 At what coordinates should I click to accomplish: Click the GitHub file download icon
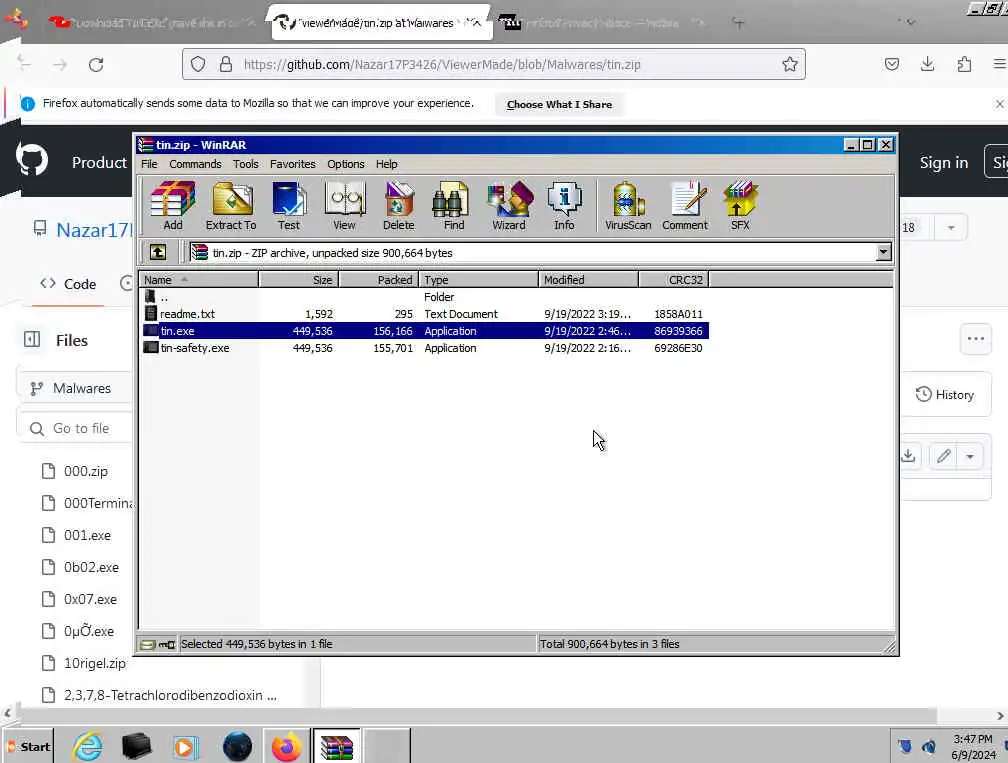[908, 456]
